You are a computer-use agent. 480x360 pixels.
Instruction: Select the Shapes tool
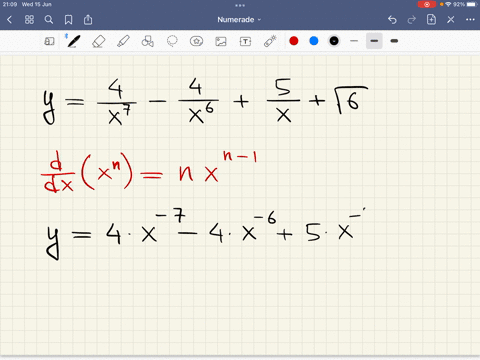(148, 41)
